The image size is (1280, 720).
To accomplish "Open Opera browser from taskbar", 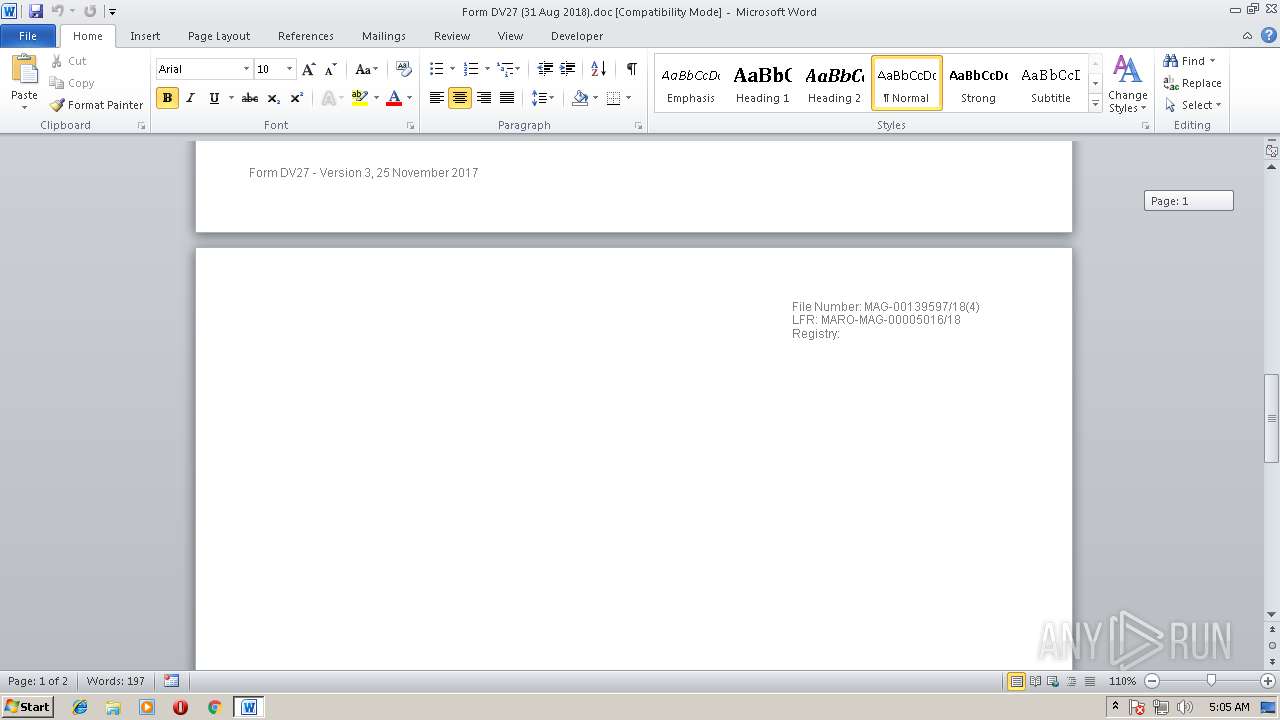I will pyautogui.click(x=180, y=707).
